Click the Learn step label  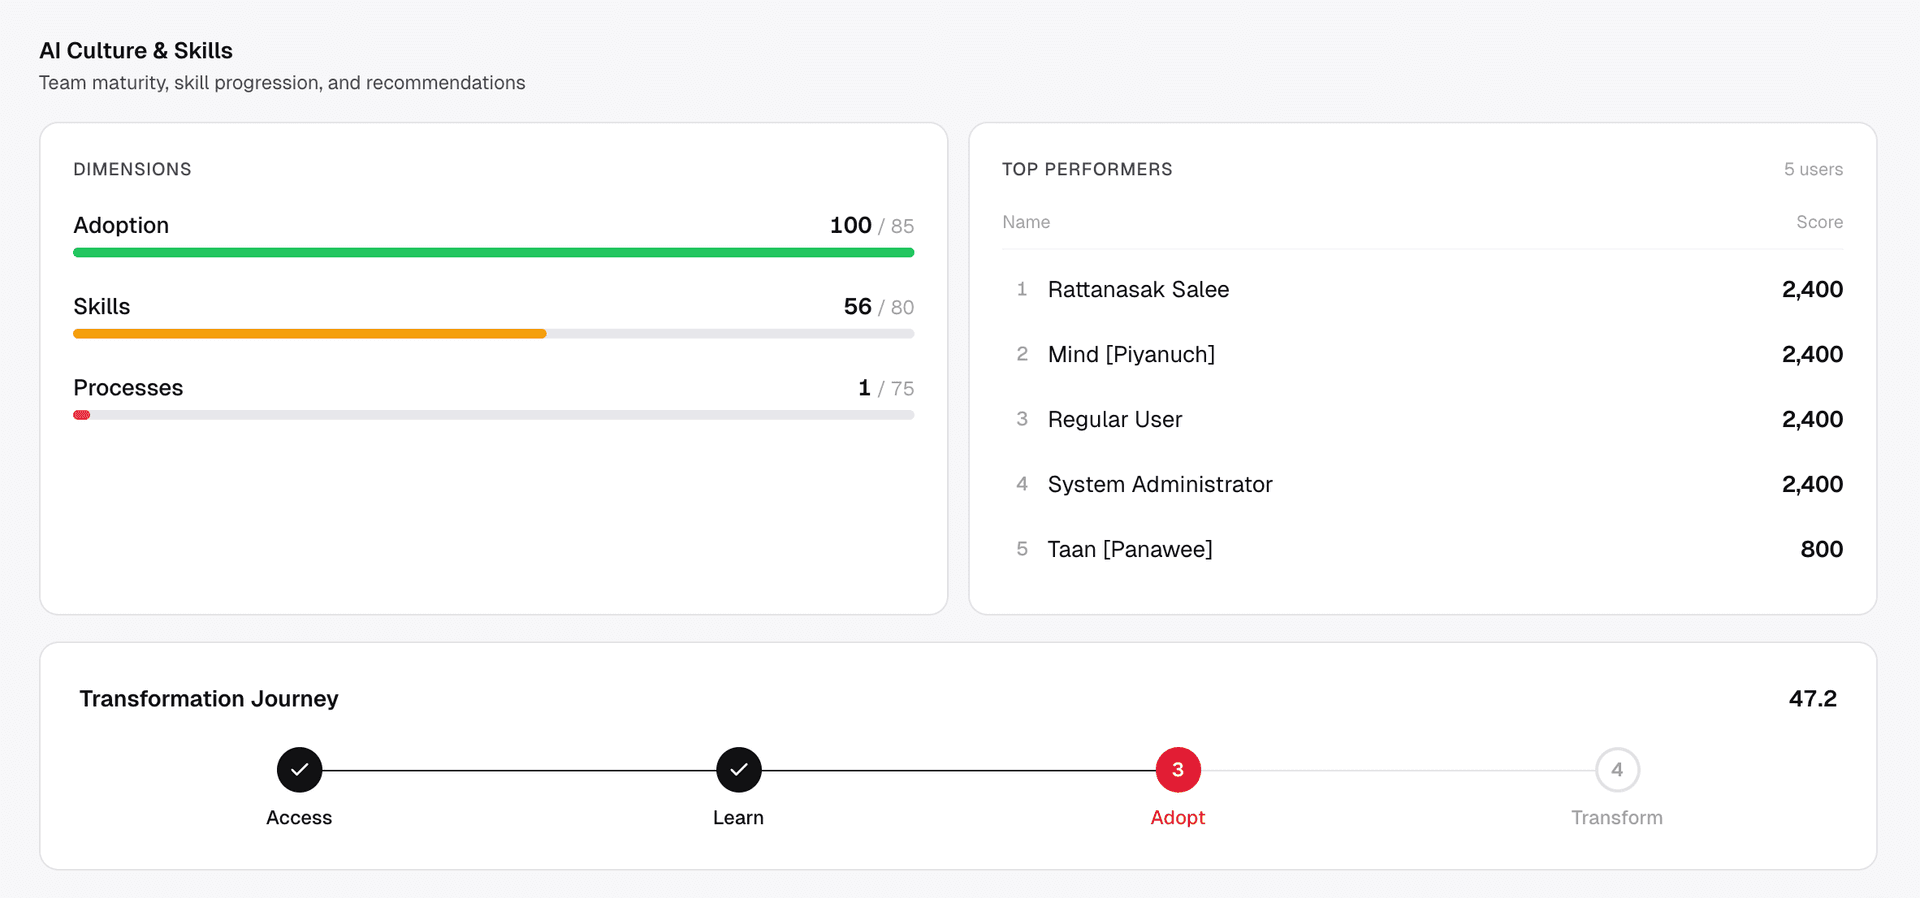738,817
